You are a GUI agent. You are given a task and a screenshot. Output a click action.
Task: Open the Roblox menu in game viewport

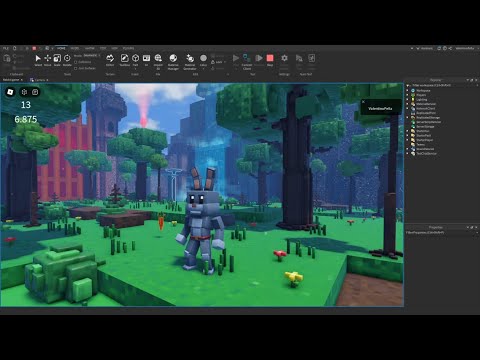10,92
